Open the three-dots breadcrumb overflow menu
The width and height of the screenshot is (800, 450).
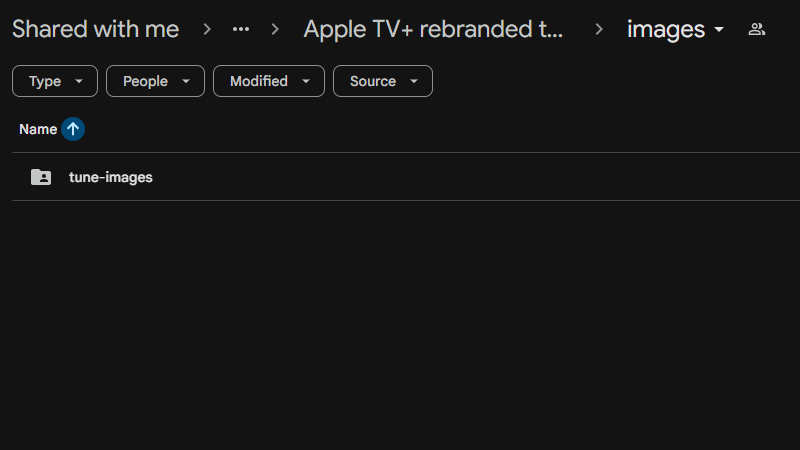[241, 29]
